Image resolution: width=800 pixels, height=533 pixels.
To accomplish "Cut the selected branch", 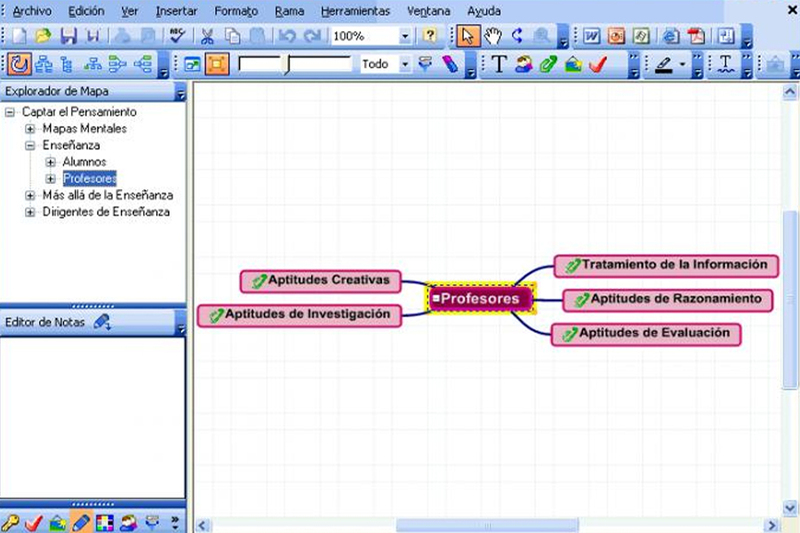I will coord(207,36).
